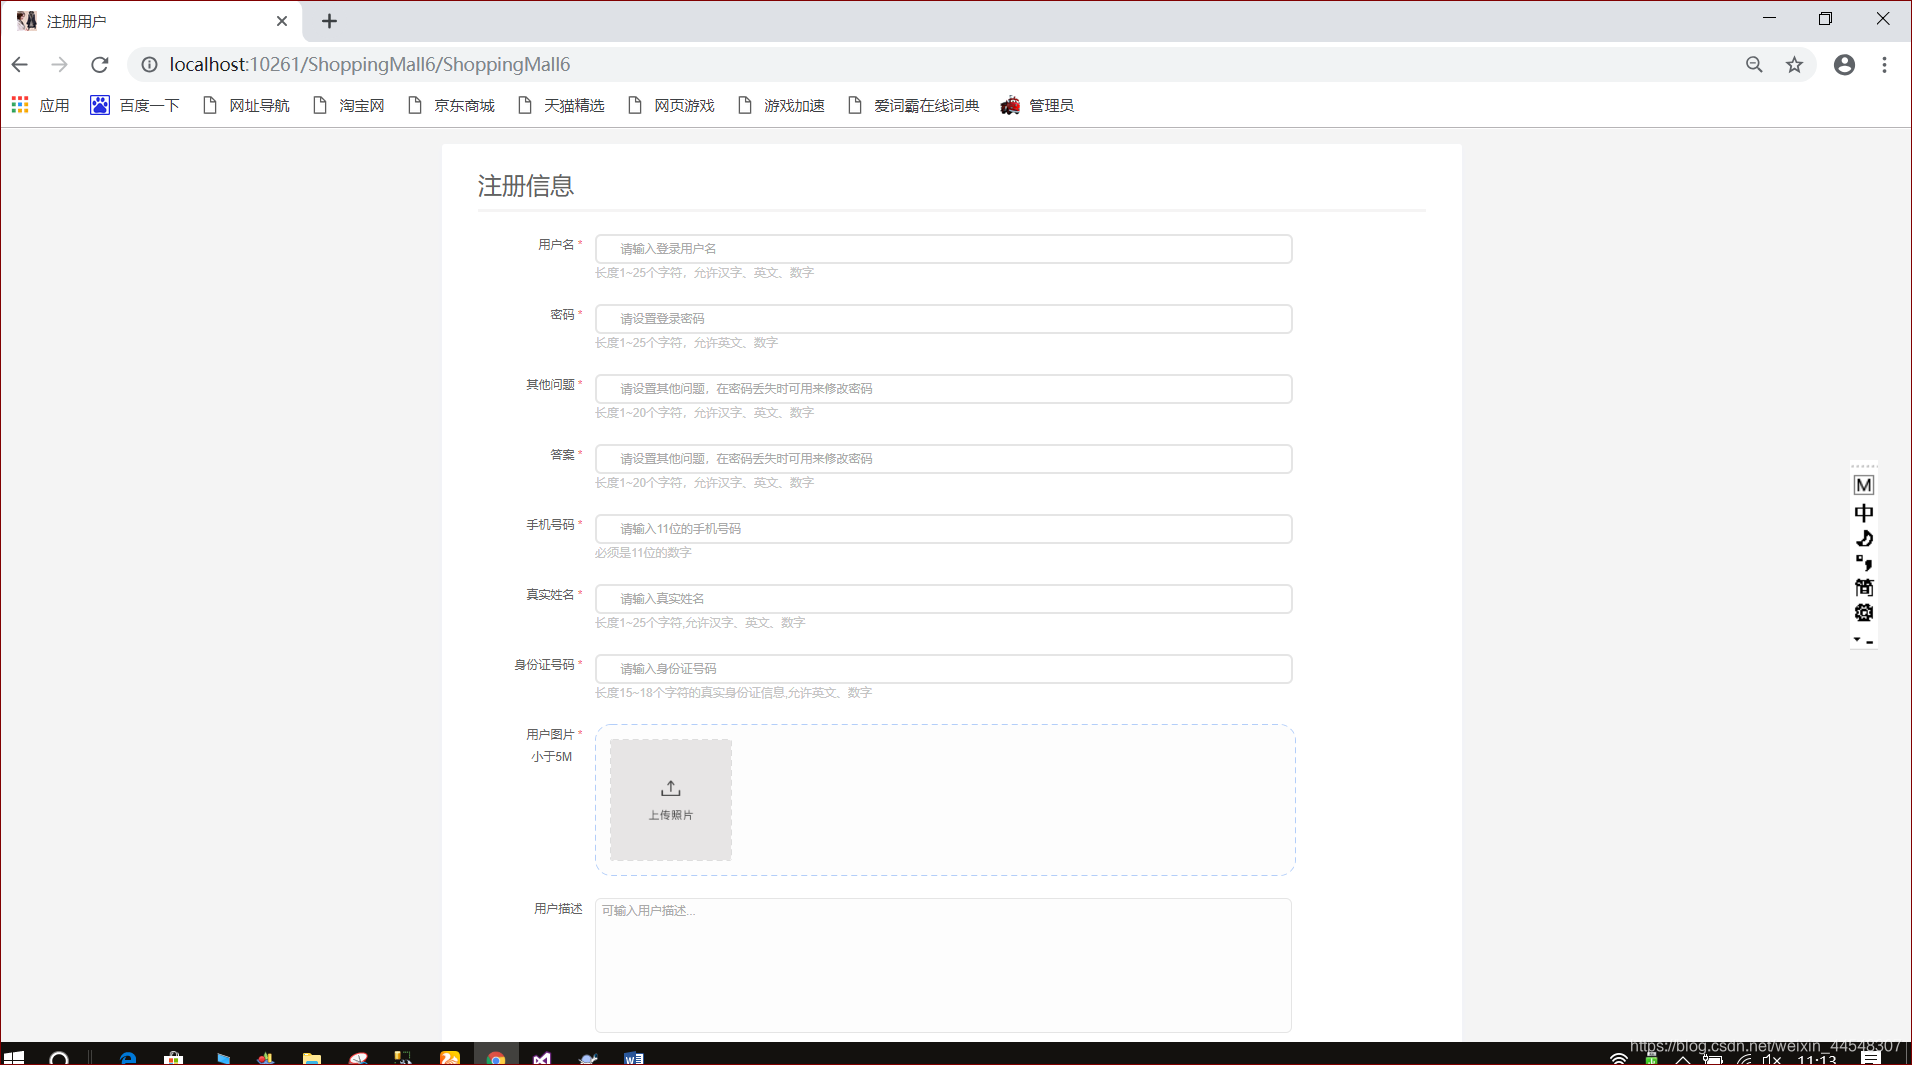This screenshot has width=1912, height=1065.
Task: Click the browser back arrow icon
Action: pyautogui.click(x=20, y=64)
